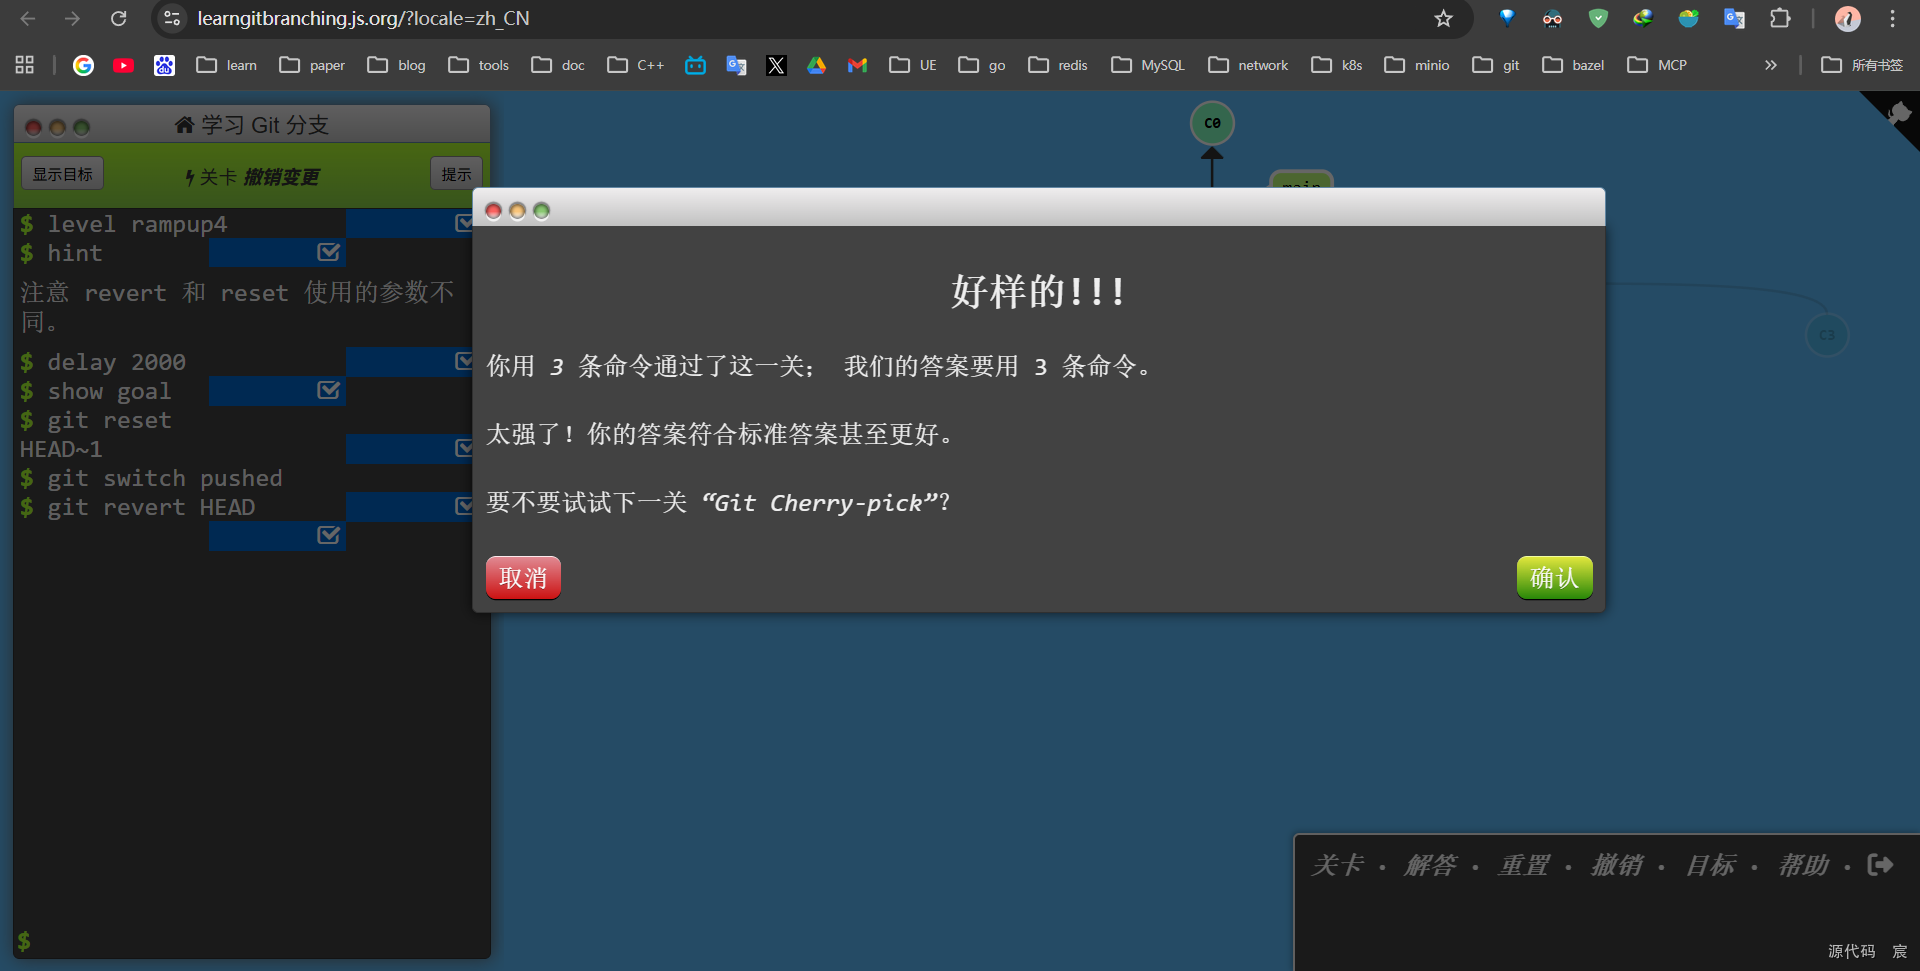Screen dimensions: 1920x971
Task: Open the Bilibili bookmark icon
Action: tap(695, 65)
